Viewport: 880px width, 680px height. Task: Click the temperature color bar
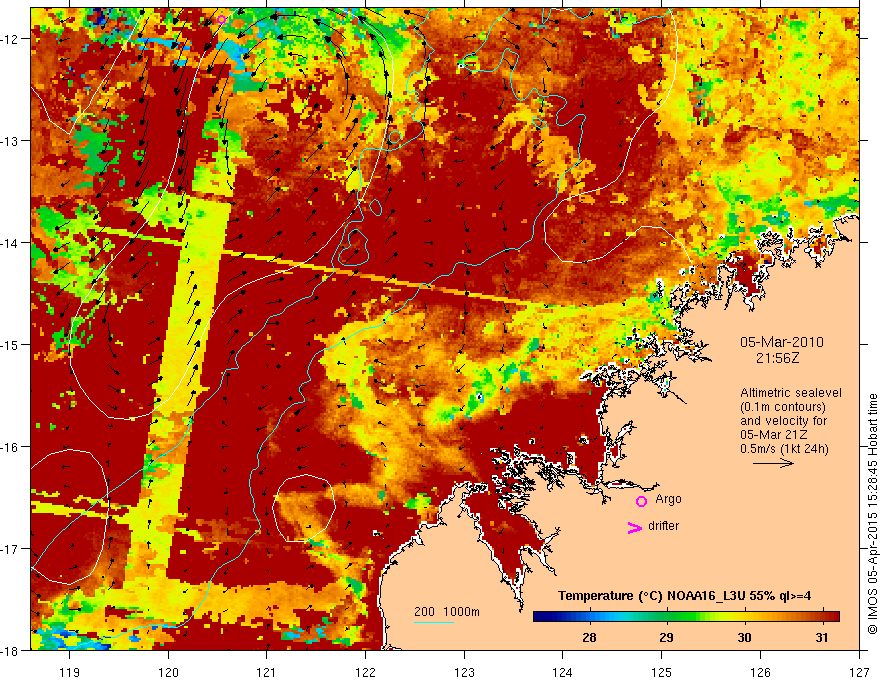tap(686, 616)
